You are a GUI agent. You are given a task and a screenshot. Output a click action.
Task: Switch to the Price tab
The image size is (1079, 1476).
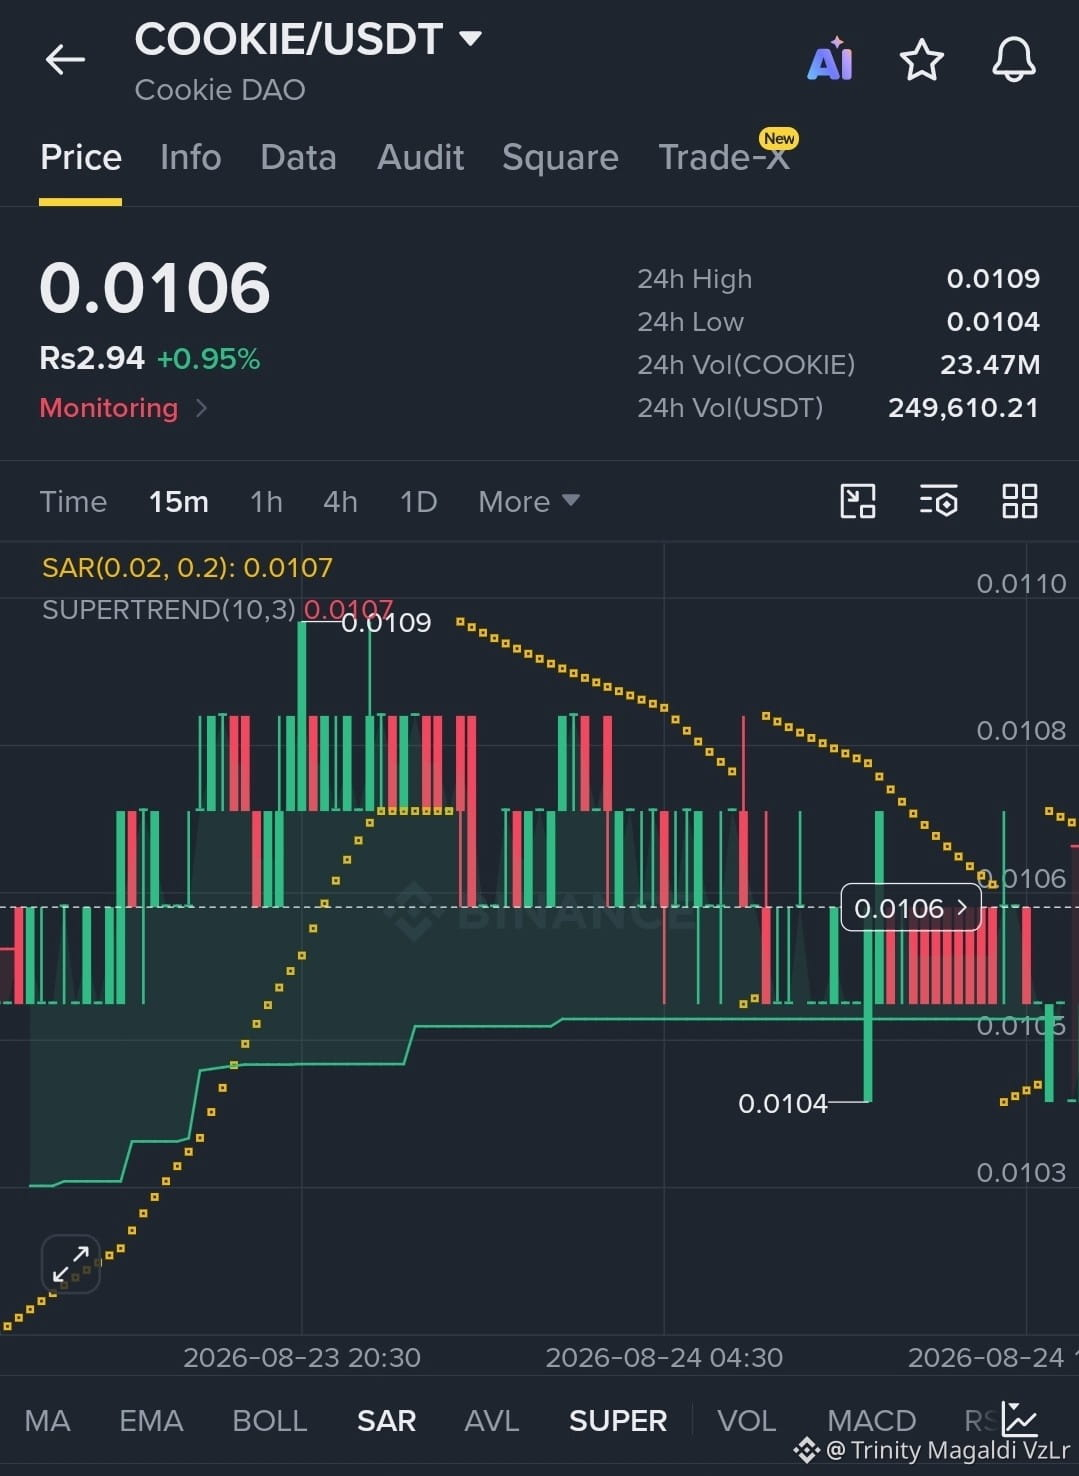coord(81,158)
